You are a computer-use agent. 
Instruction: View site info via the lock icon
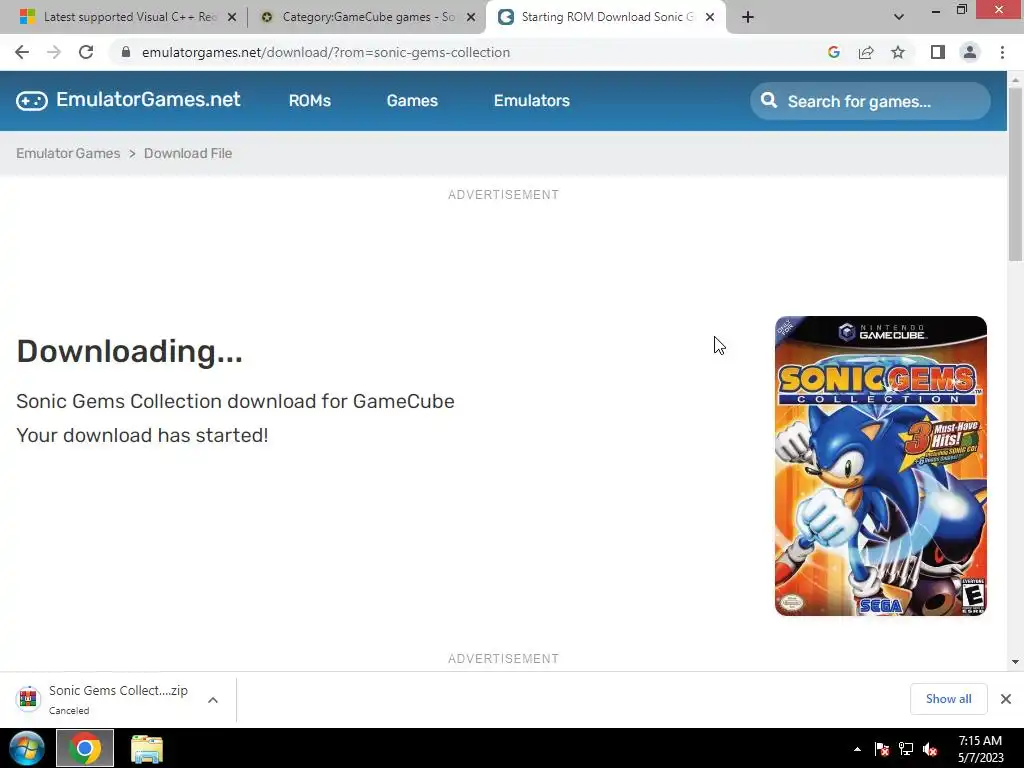pyautogui.click(x=126, y=52)
